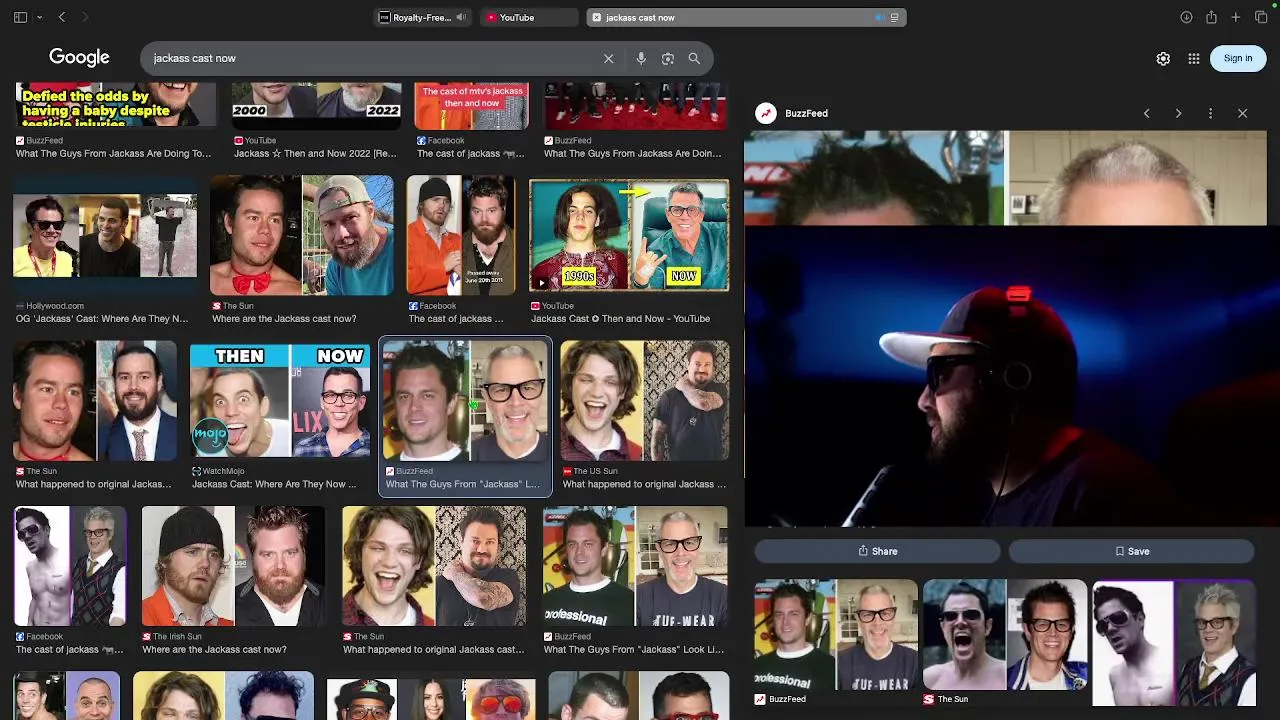Go to the next image in the preview panel
The height and width of the screenshot is (720, 1280).
(1178, 113)
